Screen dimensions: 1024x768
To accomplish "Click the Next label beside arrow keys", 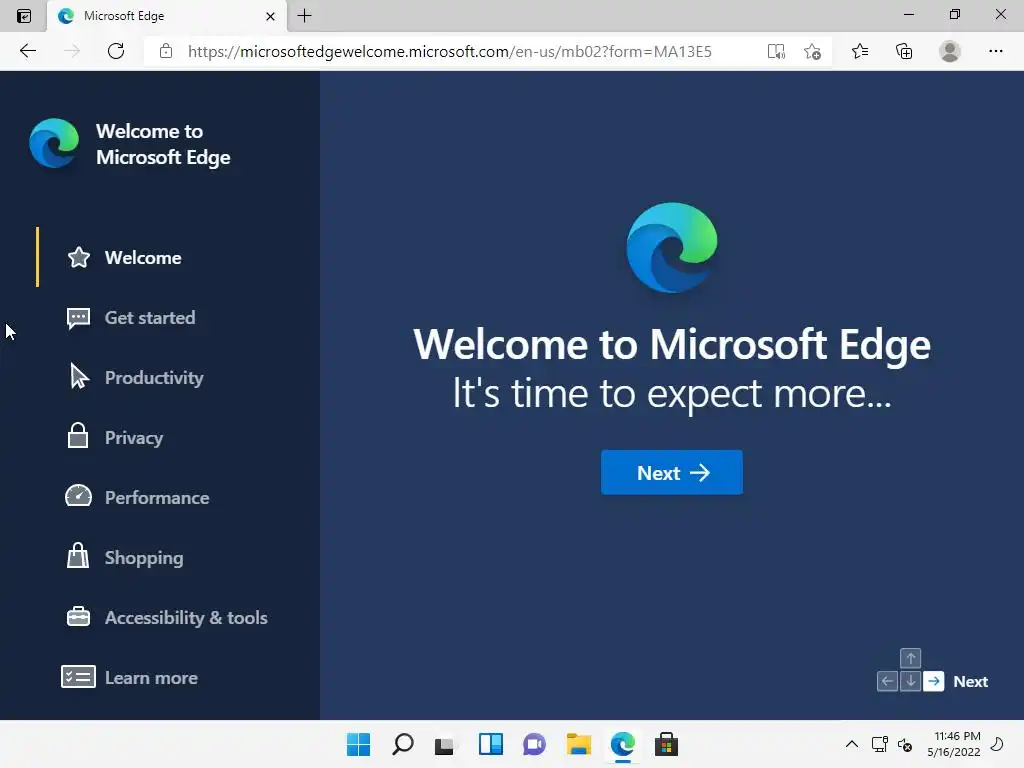I will [970, 682].
